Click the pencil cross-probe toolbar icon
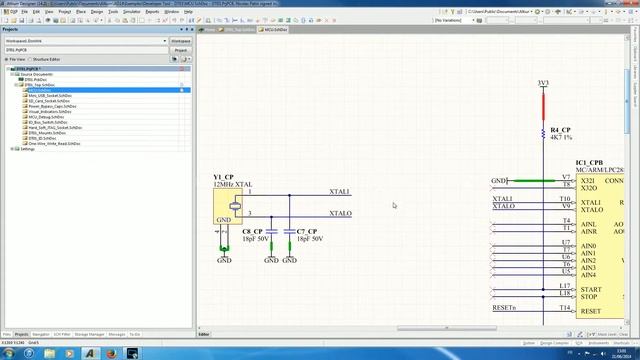 tap(199, 20)
